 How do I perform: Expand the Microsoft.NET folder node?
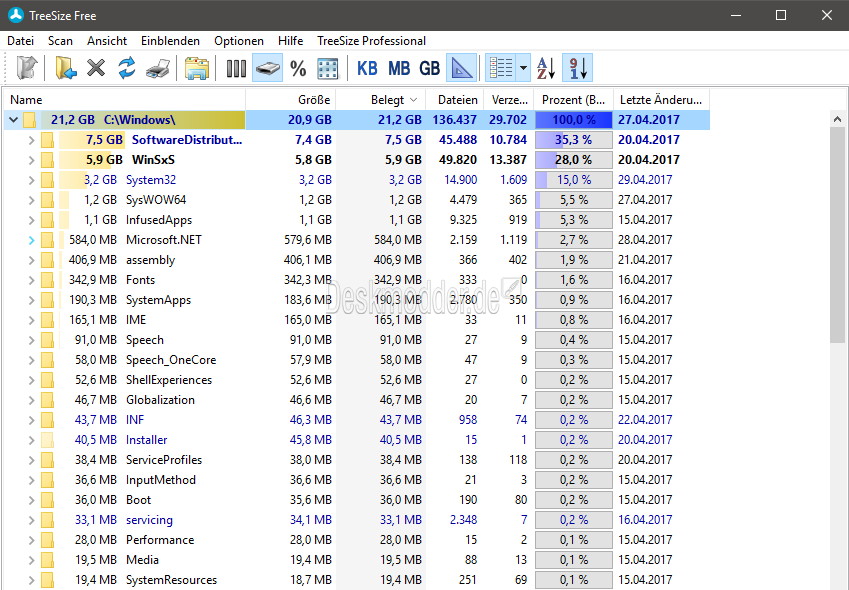[31, 240]
